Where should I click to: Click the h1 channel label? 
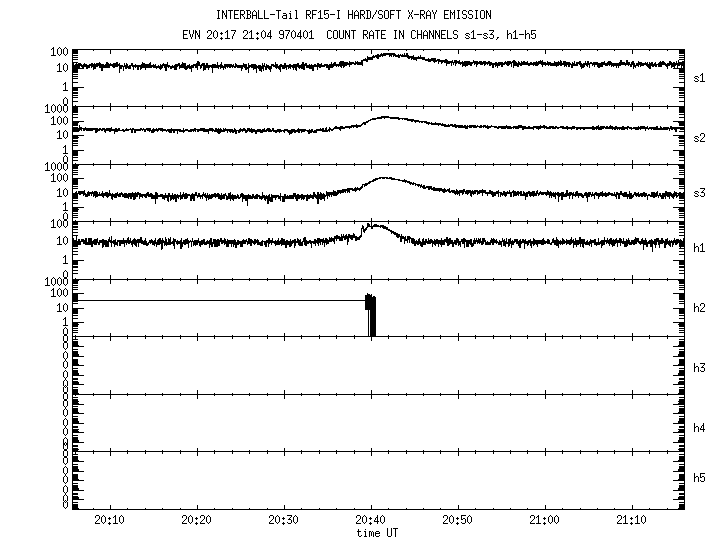pyautogui.click(x=700, y=248)
